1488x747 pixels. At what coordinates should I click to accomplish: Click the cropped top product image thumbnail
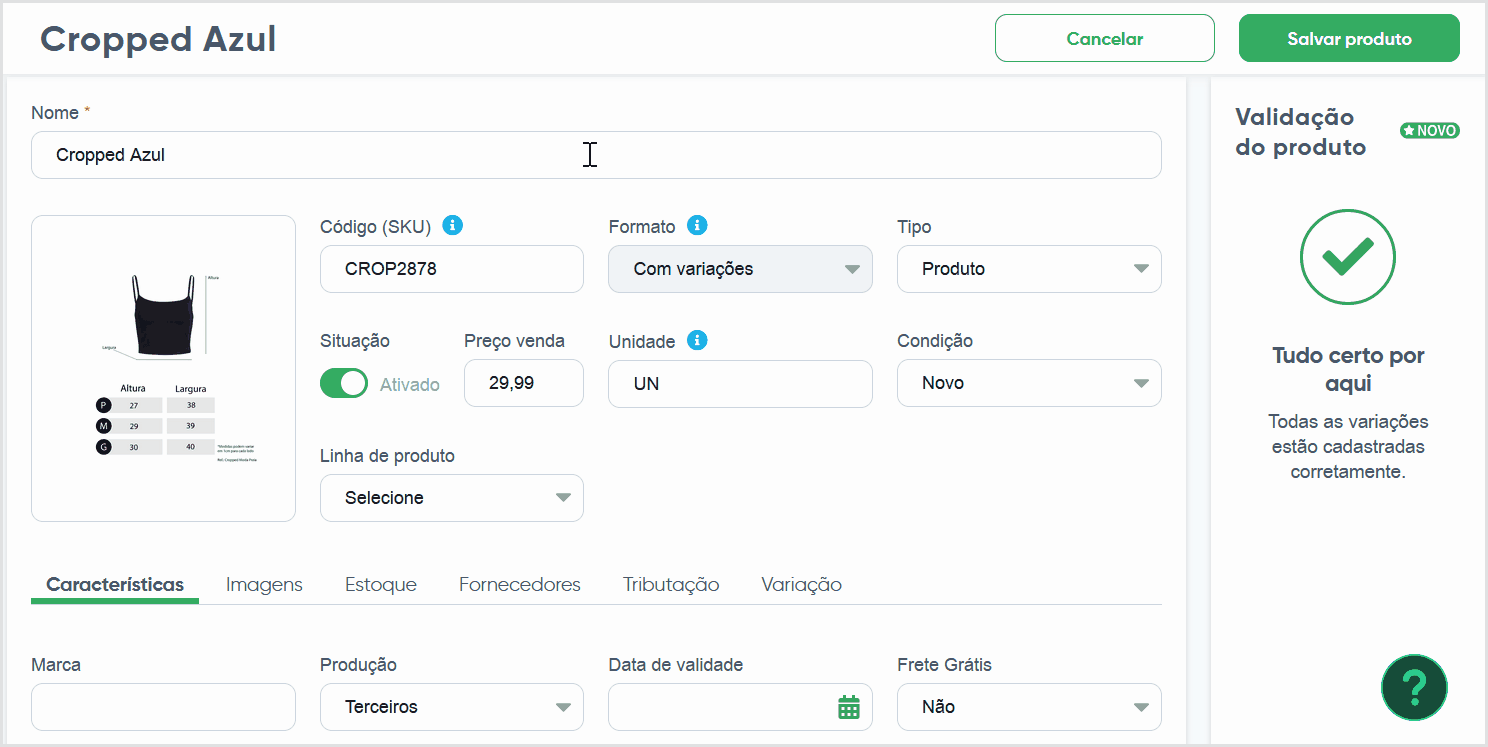coord(163,368)
